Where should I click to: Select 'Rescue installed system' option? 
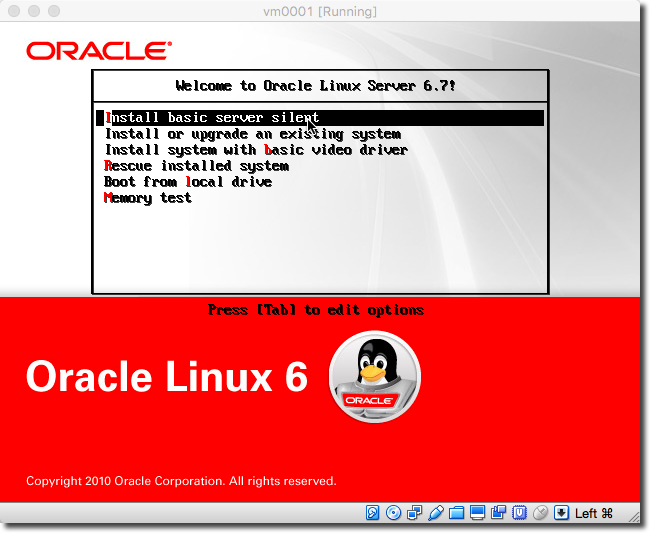(x=196, y=166)
